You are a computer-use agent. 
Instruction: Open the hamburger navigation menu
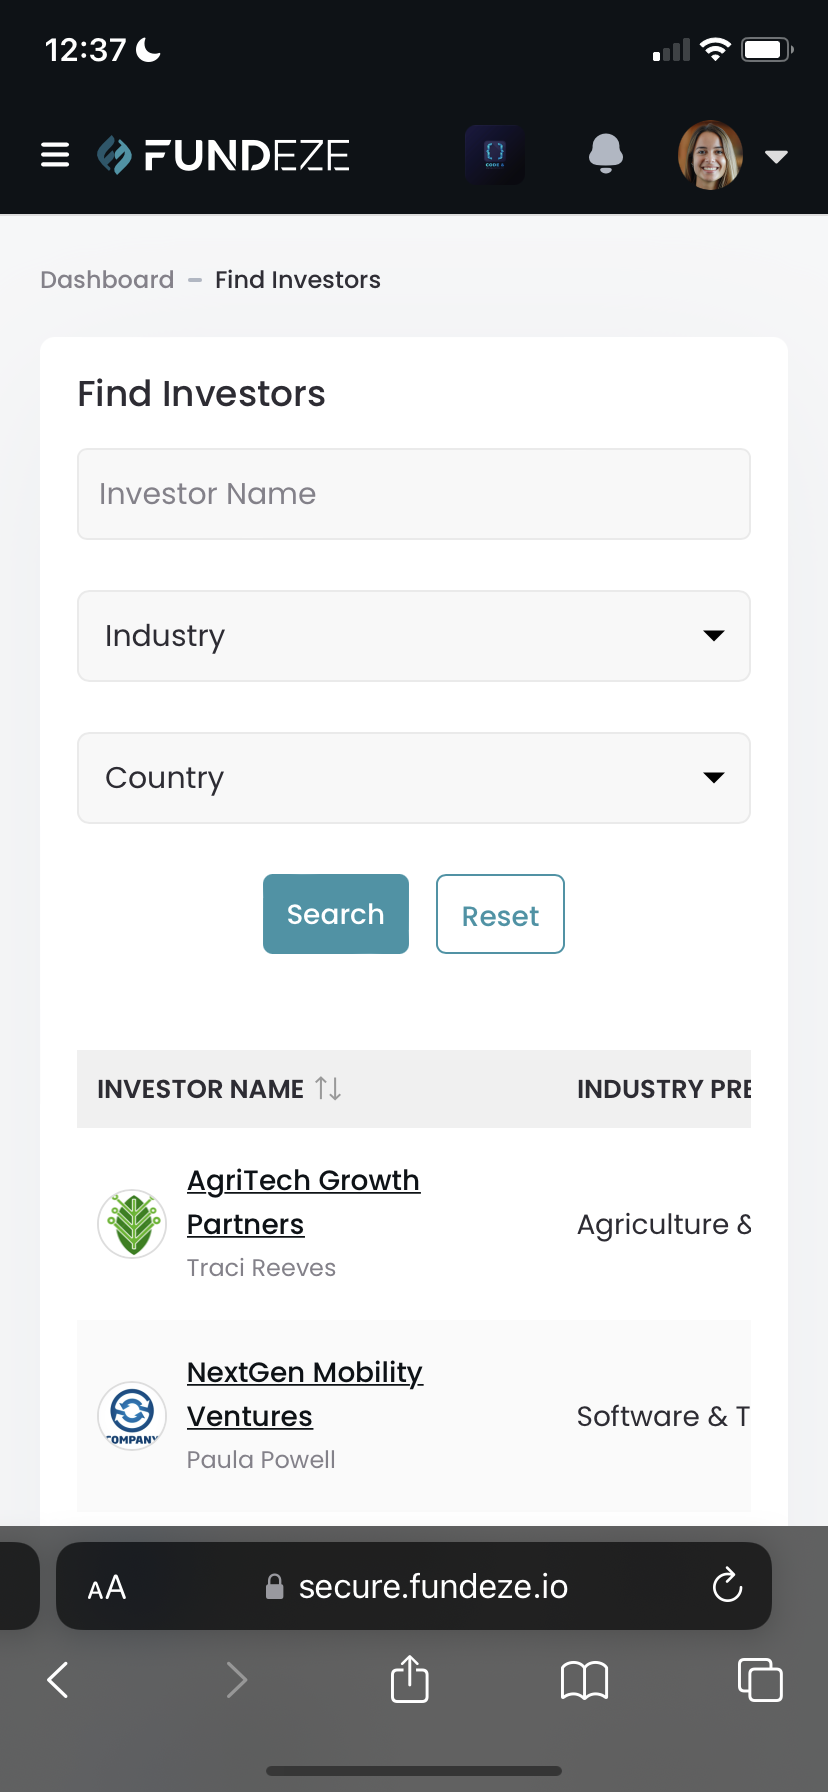click(55, 155)
